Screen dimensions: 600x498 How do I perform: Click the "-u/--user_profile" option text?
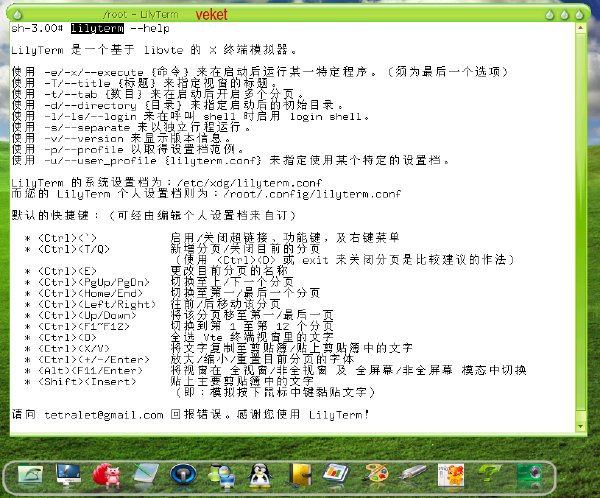[x=100, y=161]
